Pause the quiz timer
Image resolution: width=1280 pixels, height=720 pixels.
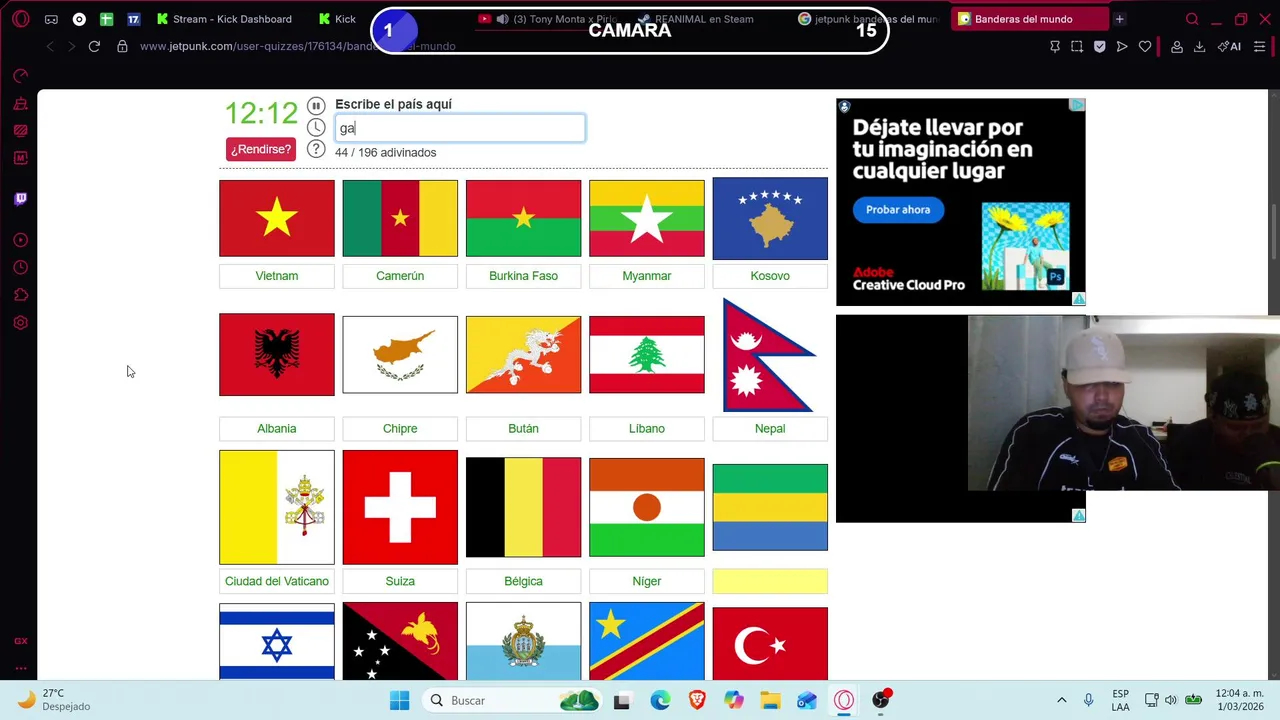point(316,106)
